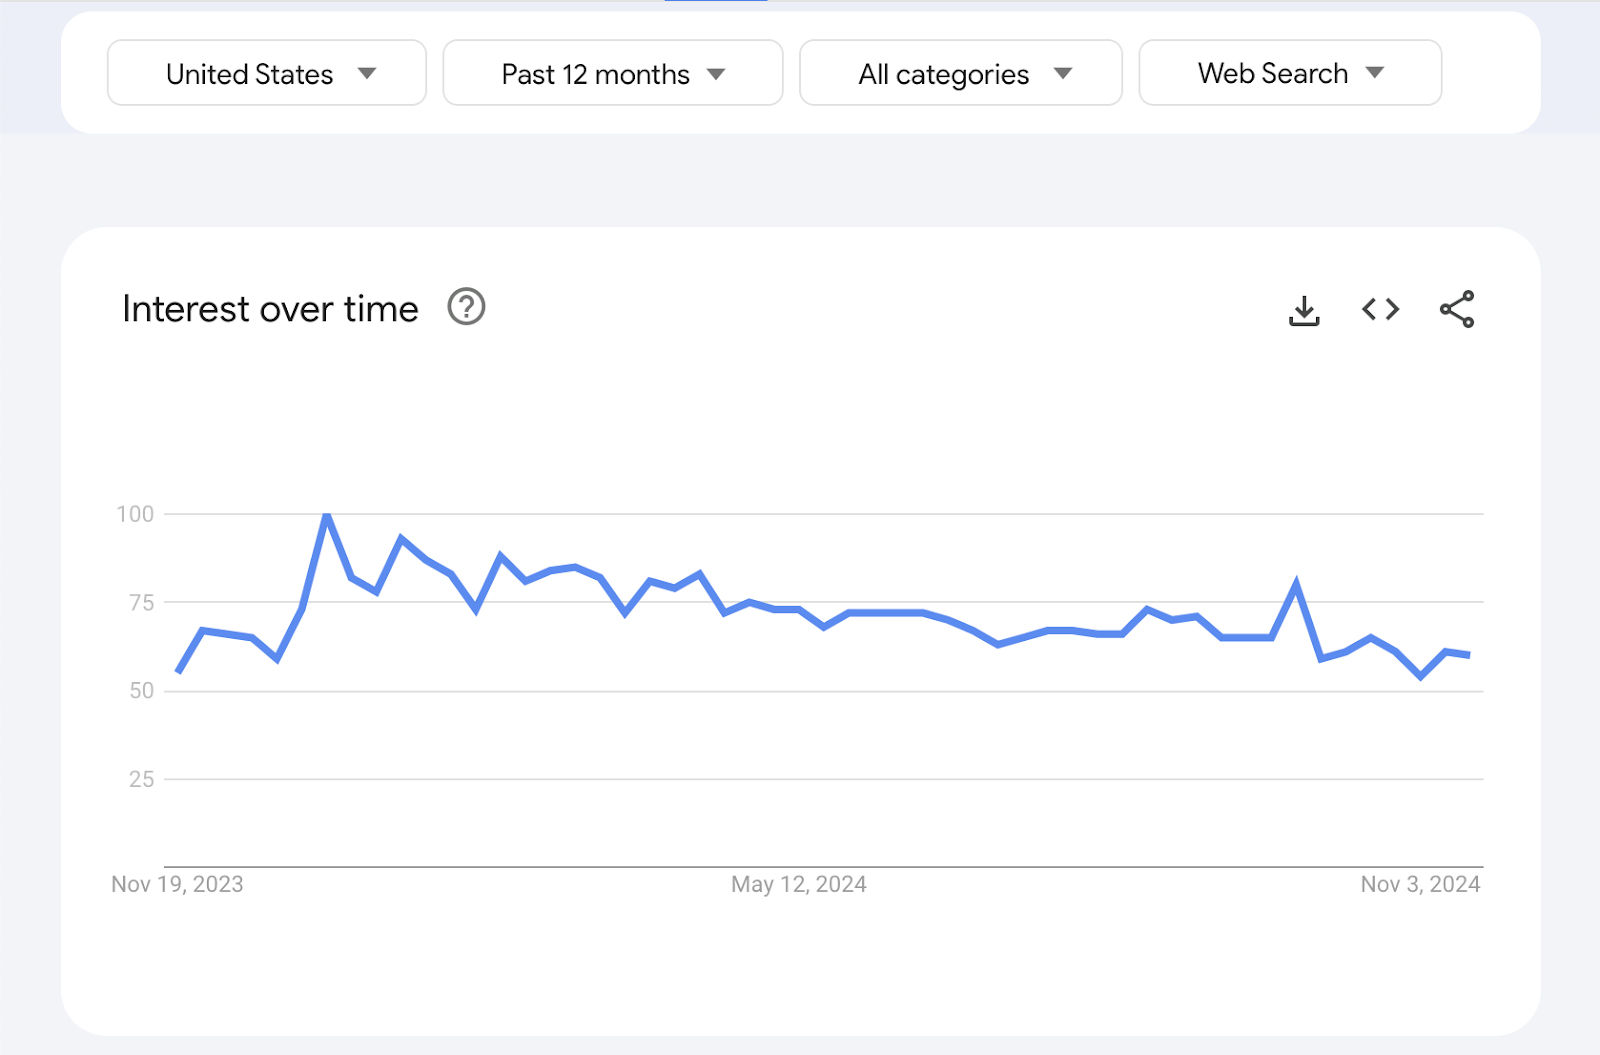Click the Nov 3, 2024 axis label

[1420, 884]
